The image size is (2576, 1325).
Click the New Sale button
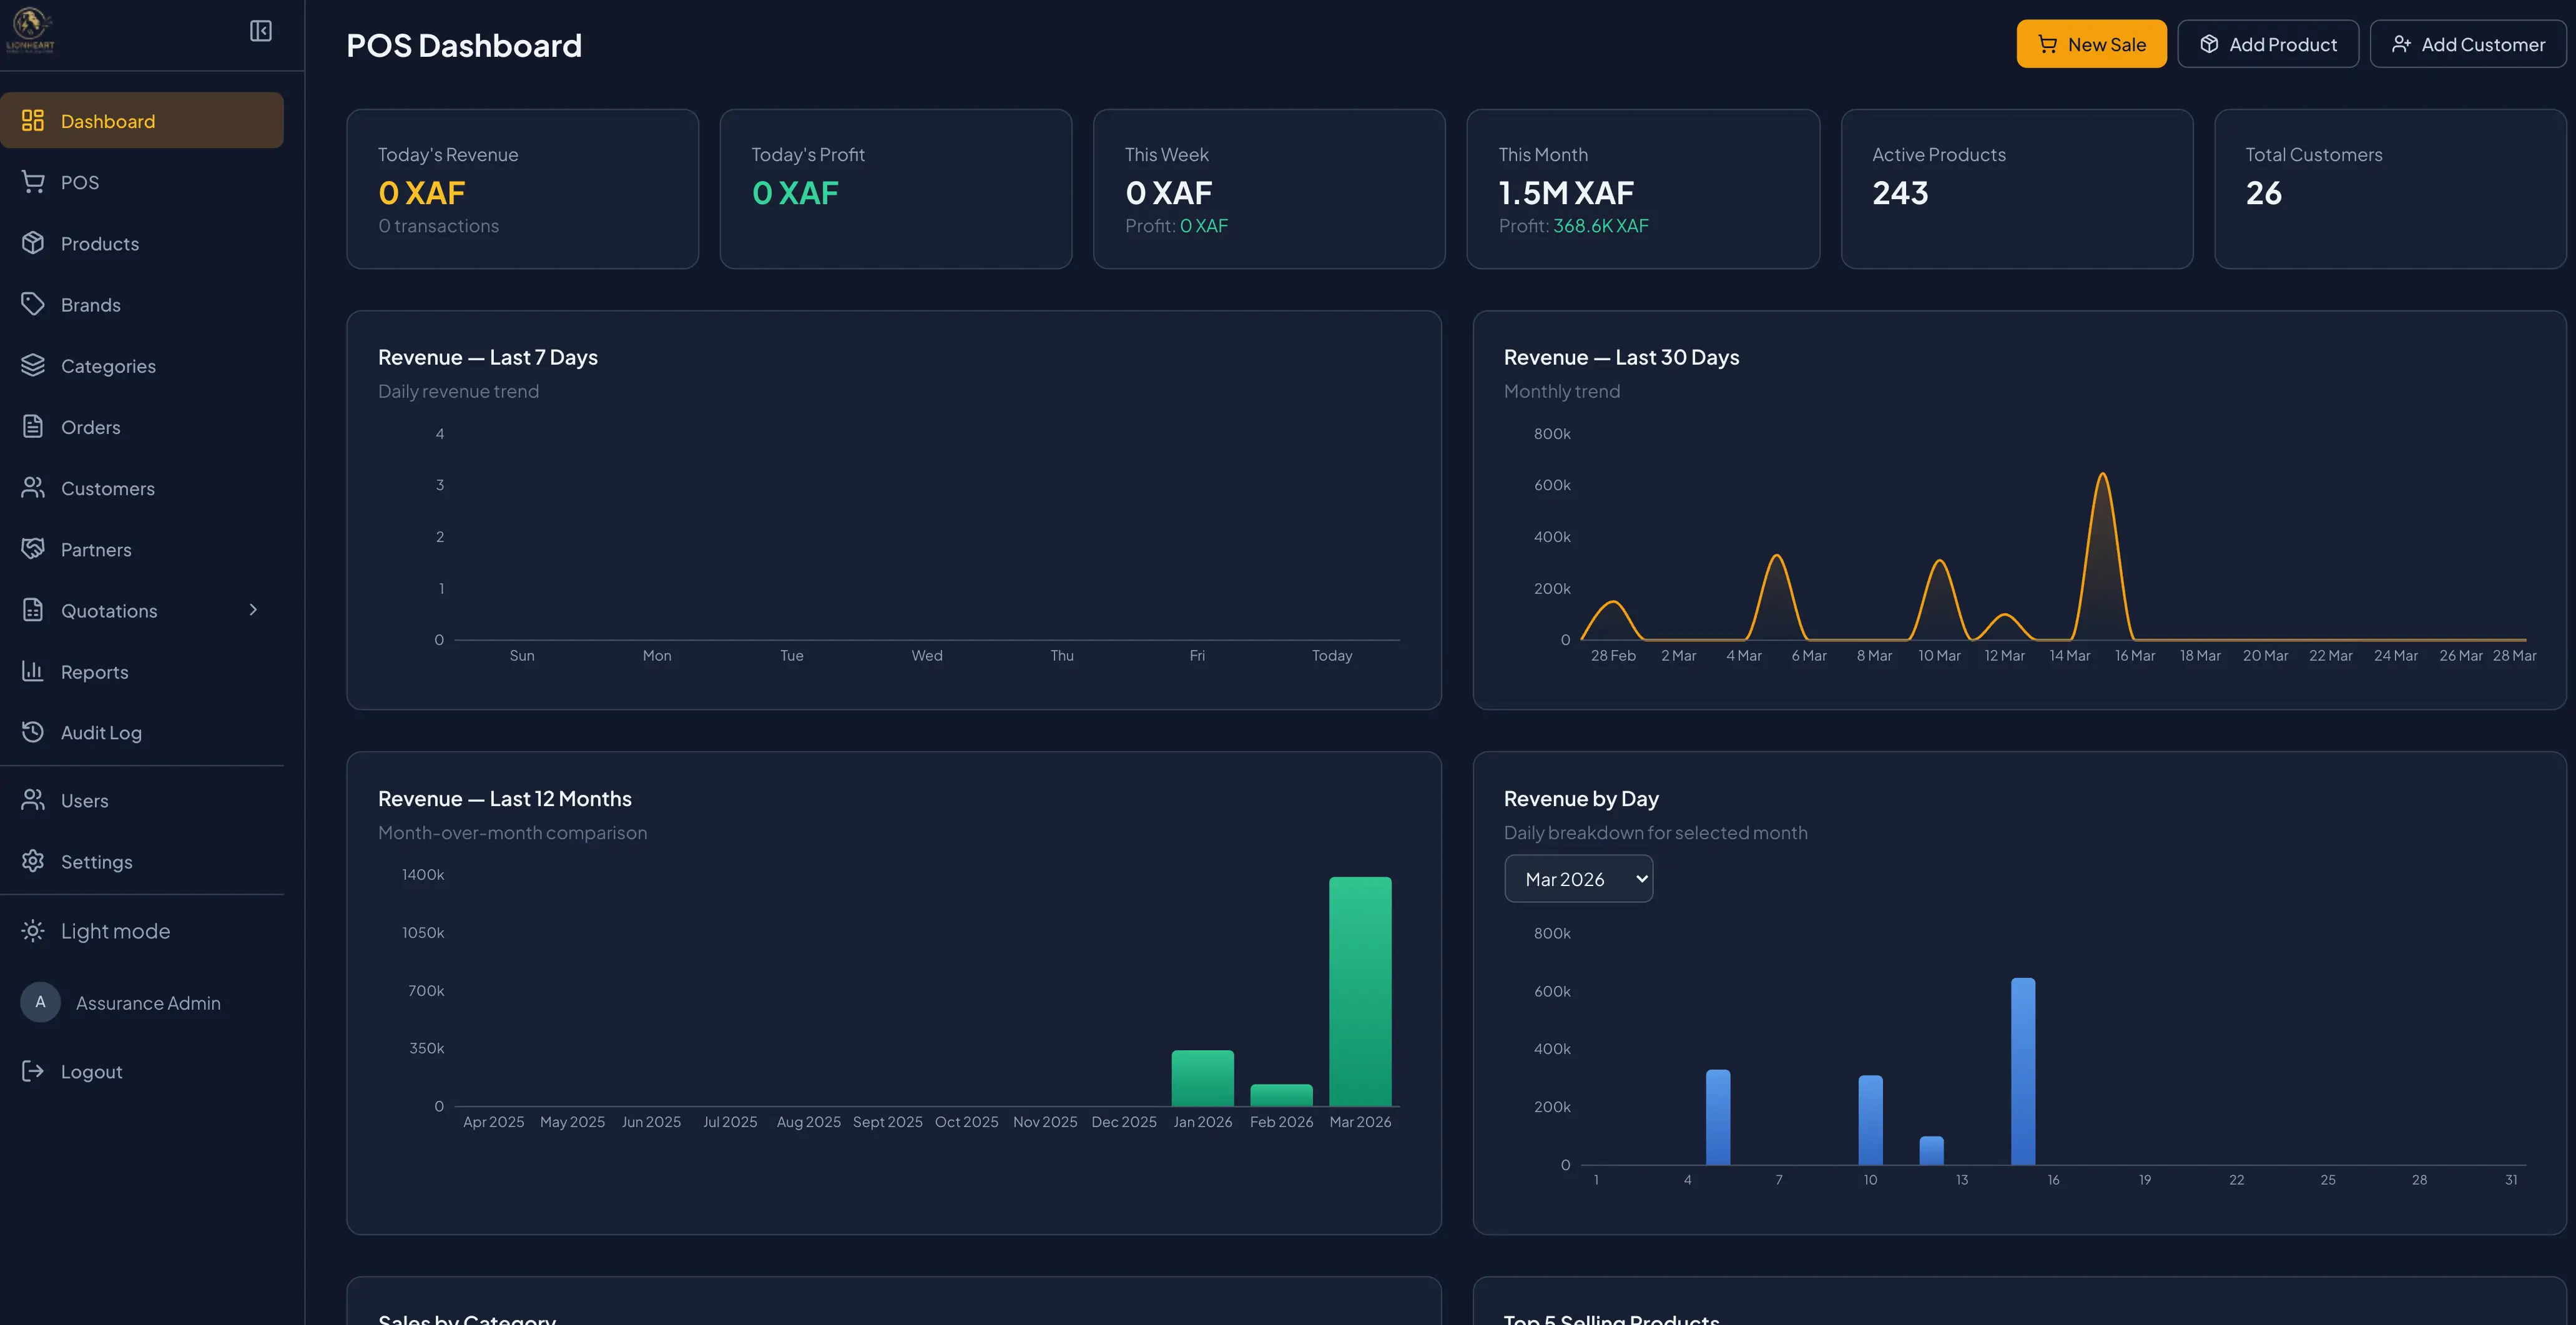tap(2091, 44)
